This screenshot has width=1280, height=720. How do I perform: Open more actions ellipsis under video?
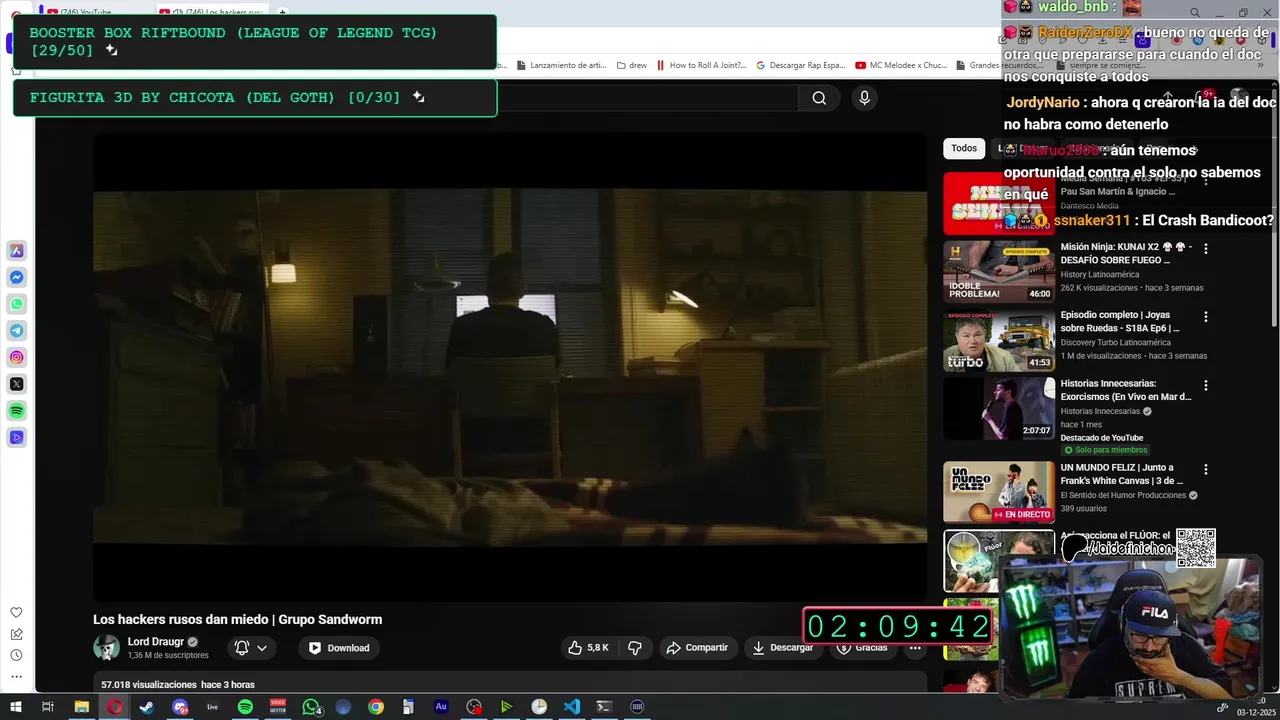915,648
